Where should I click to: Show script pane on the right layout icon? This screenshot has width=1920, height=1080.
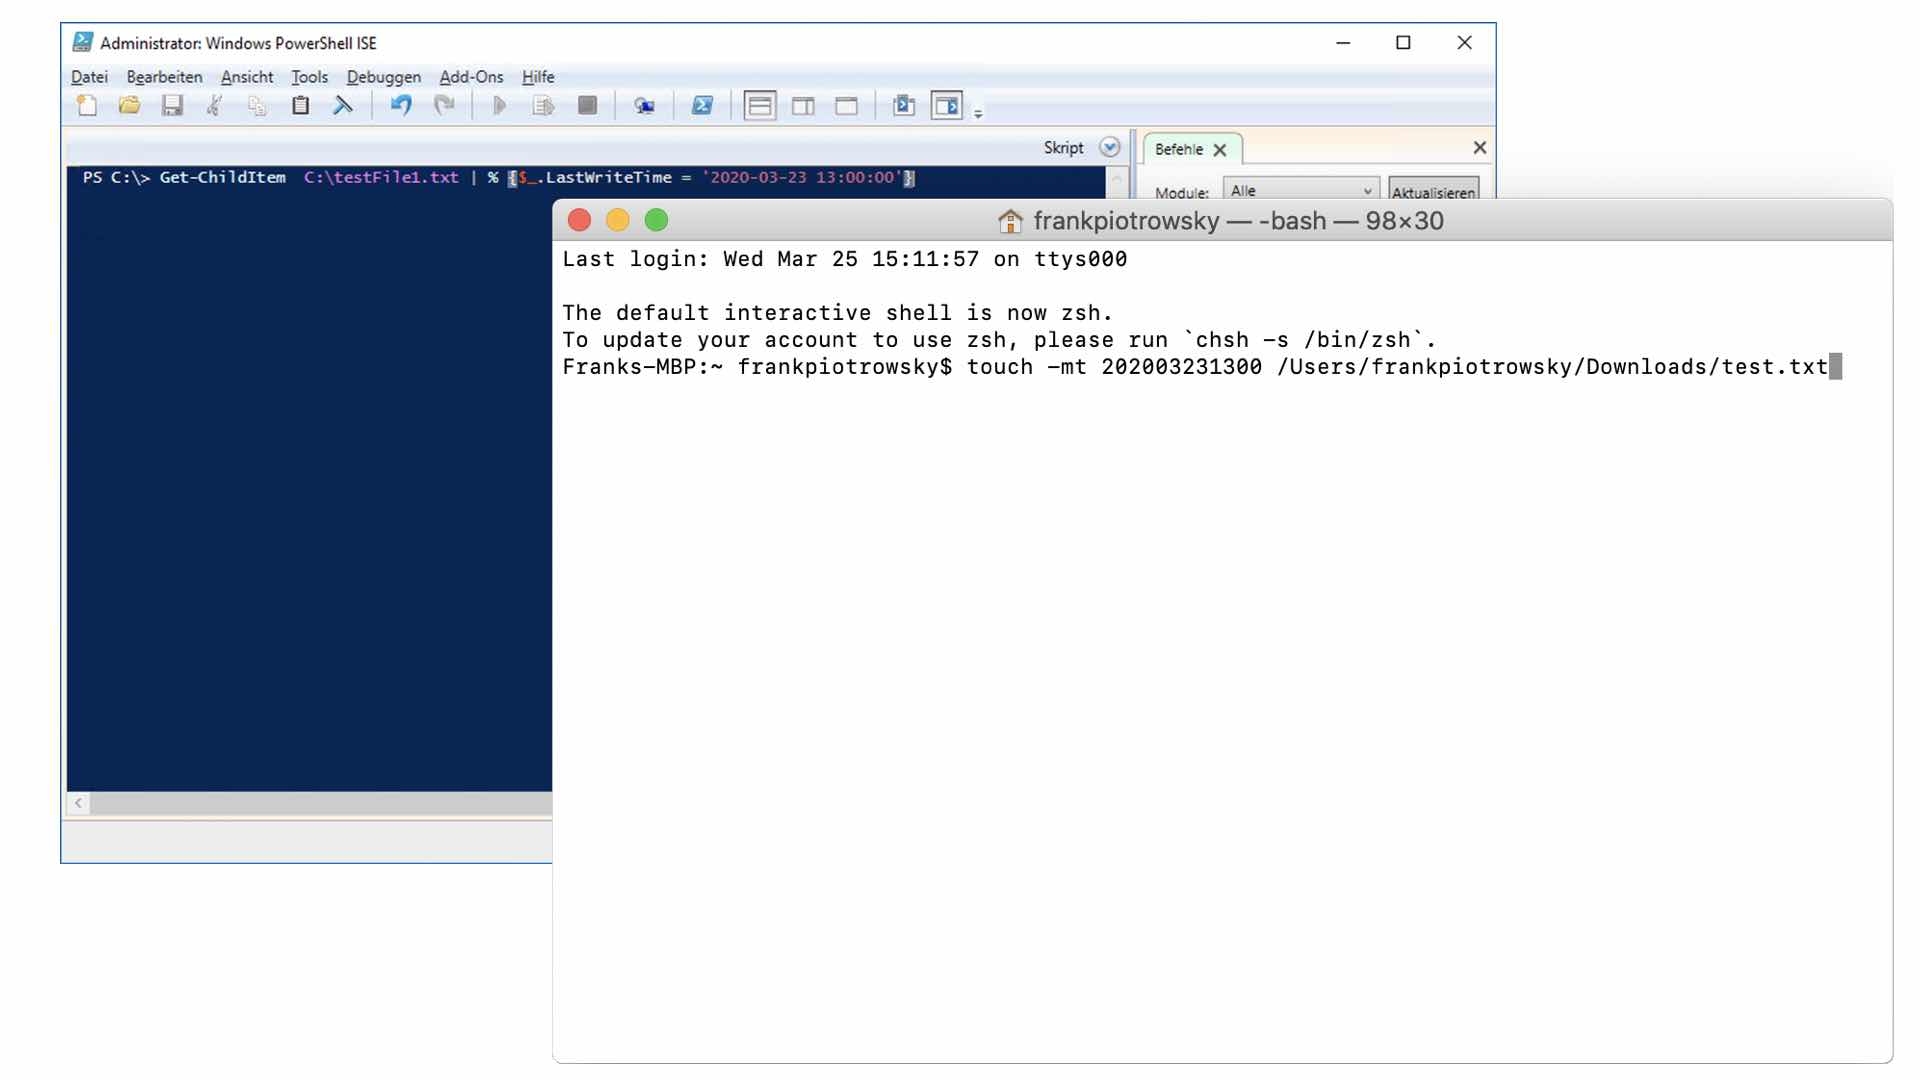[803, 105]
